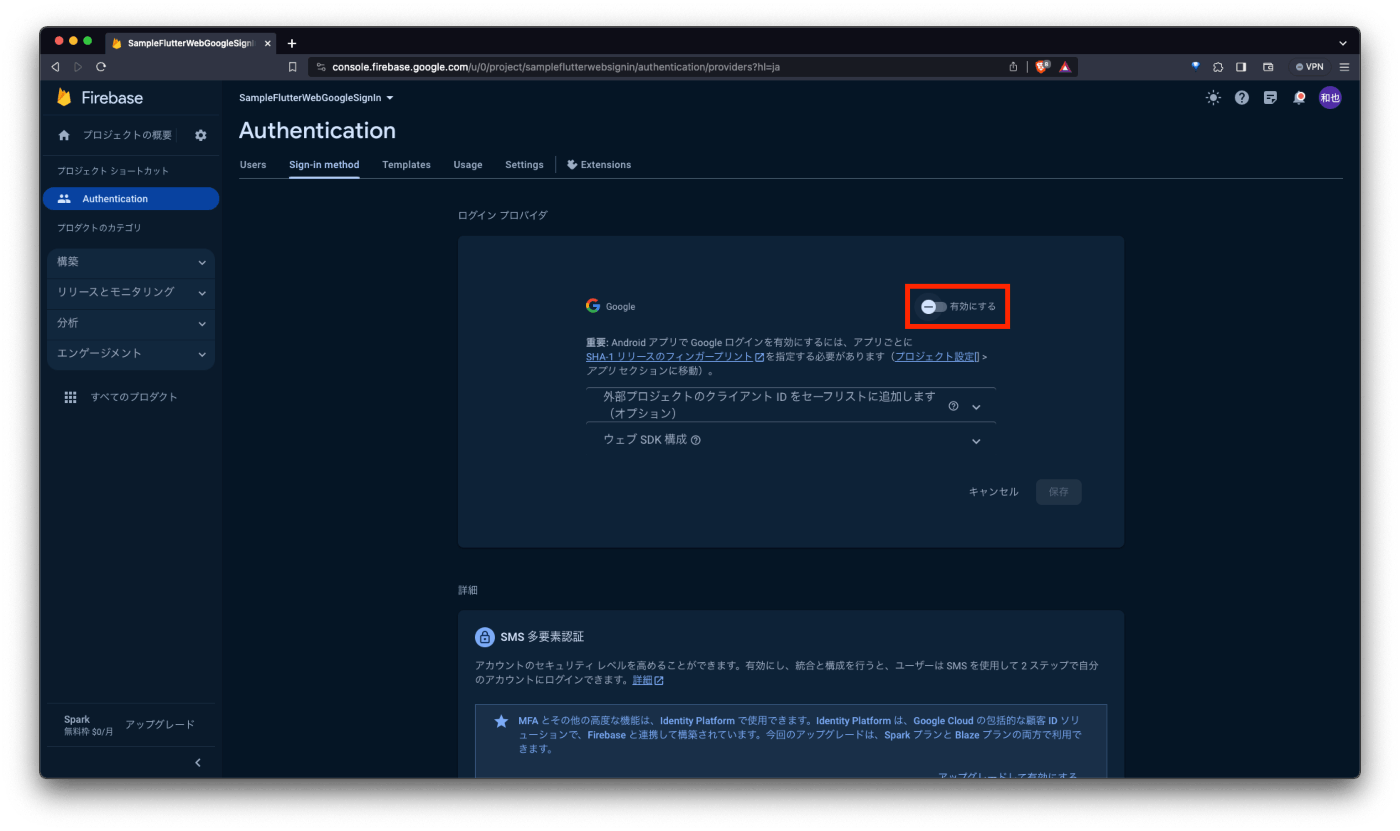This screenshot has height=831, width=1400.
Task: Close the SampleFlutterWebGoogleSignIn browser tab
Action: coord(268,43)
